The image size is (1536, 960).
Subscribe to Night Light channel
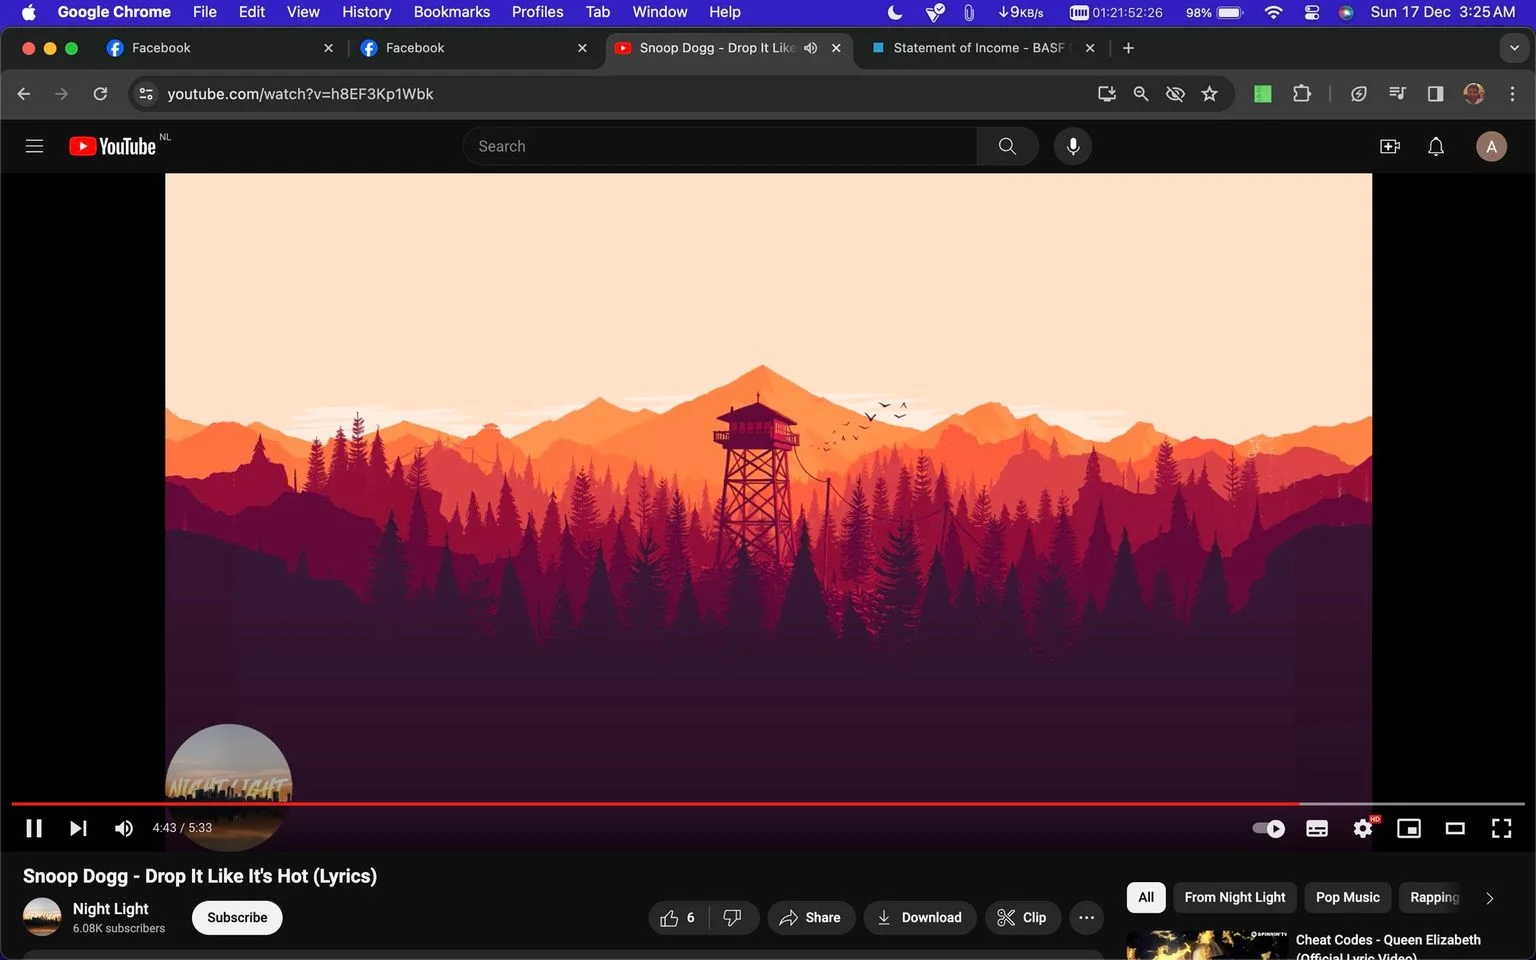tap(237, 917)
